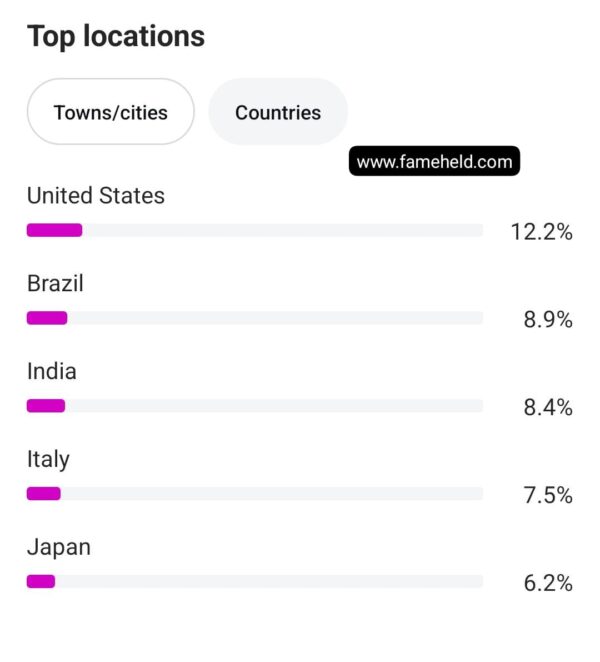Click the Italy magenta progress bar
600x662 pixels.
click(x=44, y=494)
